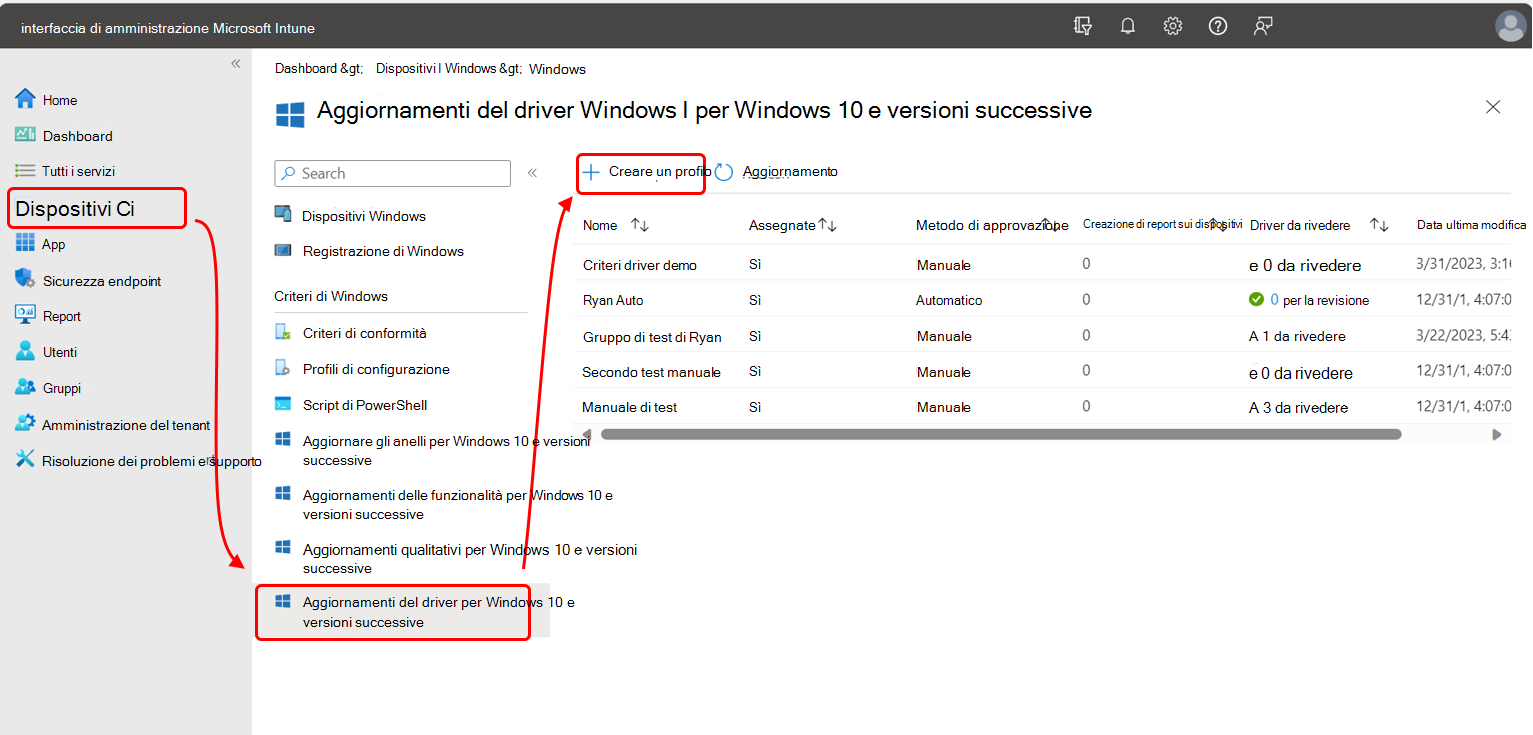This screenshot has width=1533, height=735.
Task: Open Gruppo di test di Ryan profile
Action: [652, 336]
